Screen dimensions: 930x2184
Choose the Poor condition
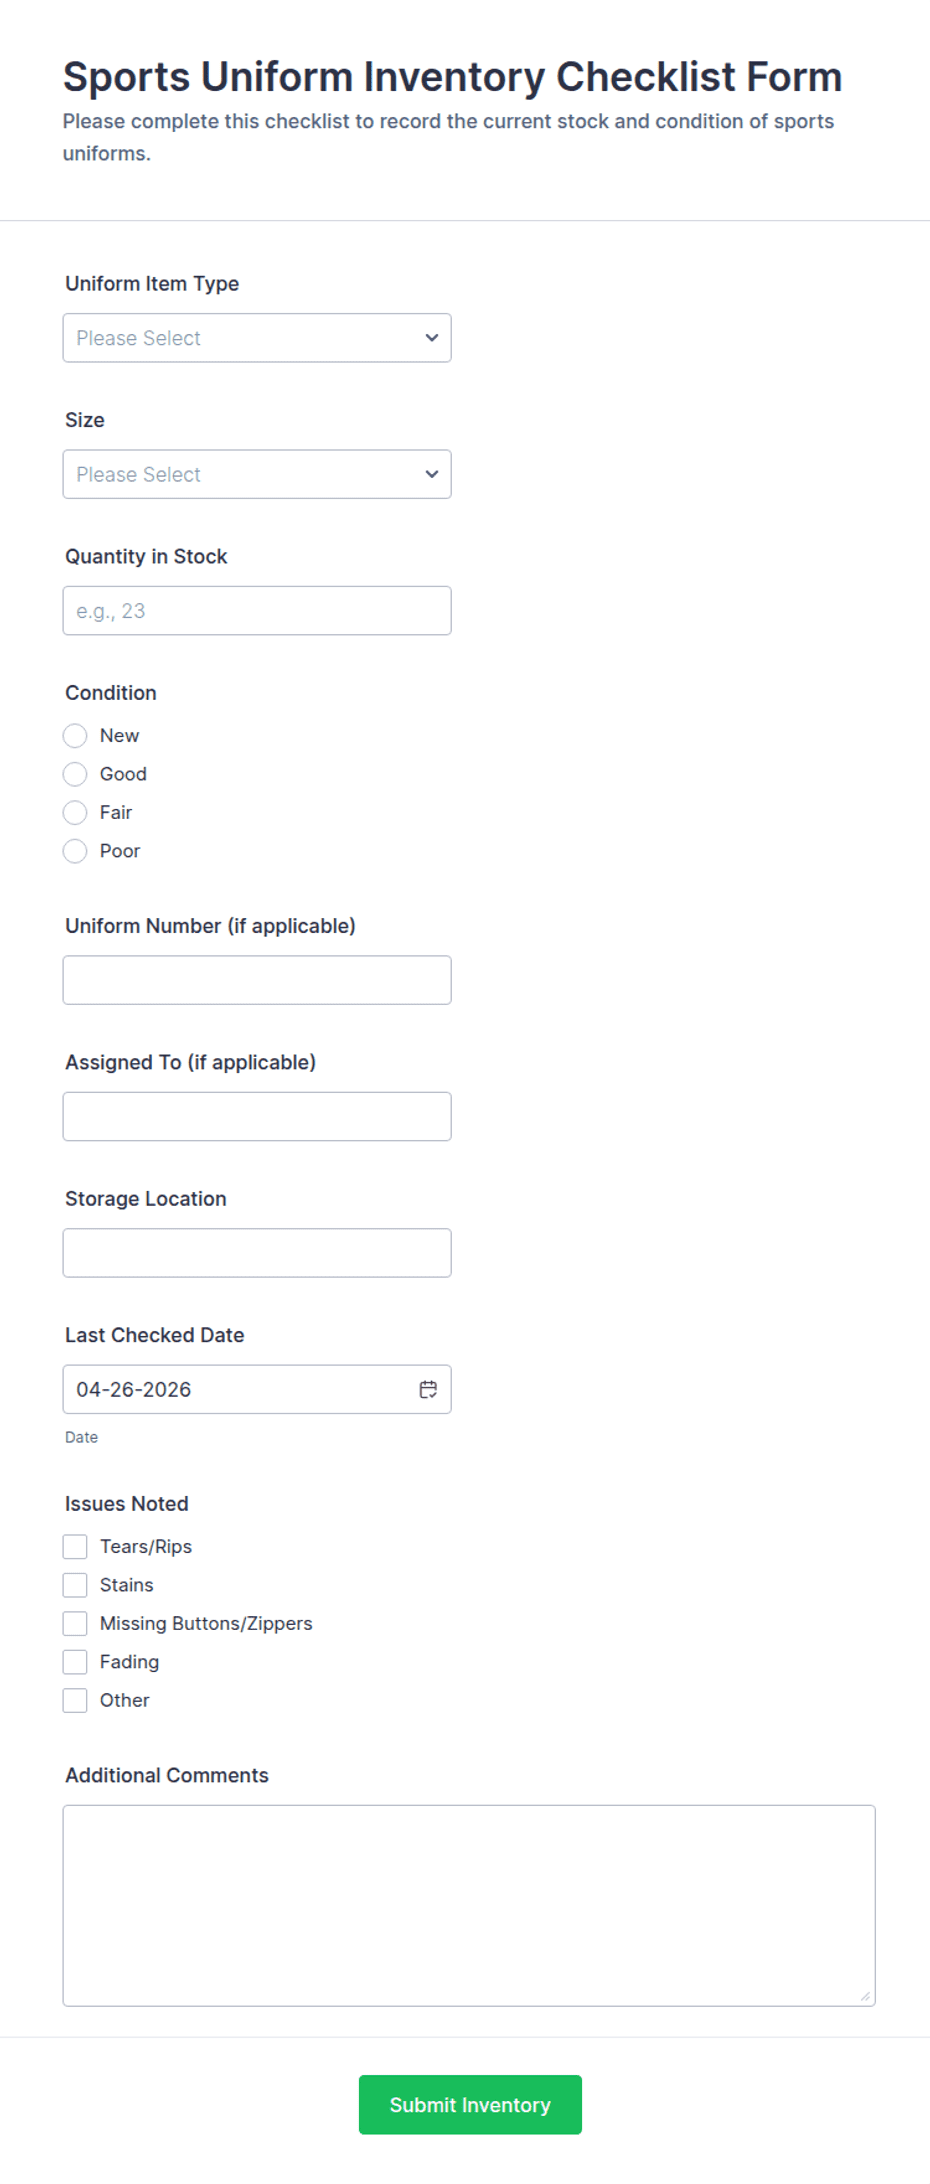(x=75, y=851)
